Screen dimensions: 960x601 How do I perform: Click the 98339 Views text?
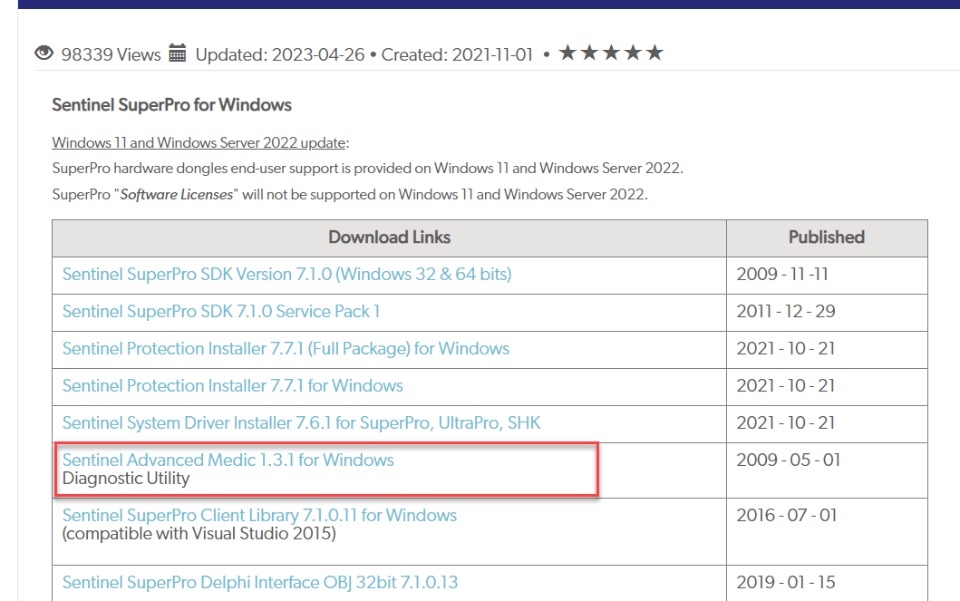[x=111, y=54]
